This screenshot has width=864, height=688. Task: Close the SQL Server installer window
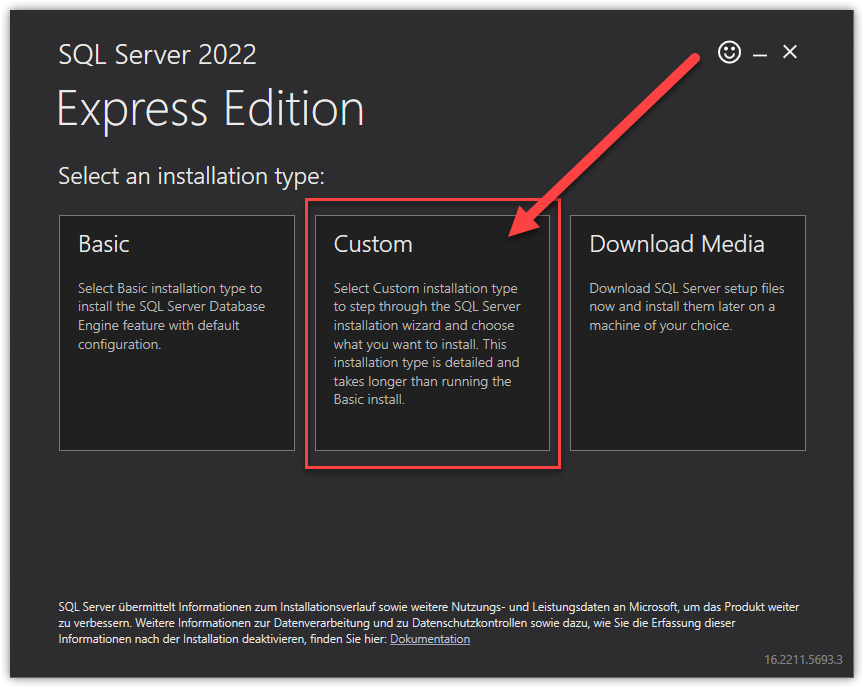(790, 52)
